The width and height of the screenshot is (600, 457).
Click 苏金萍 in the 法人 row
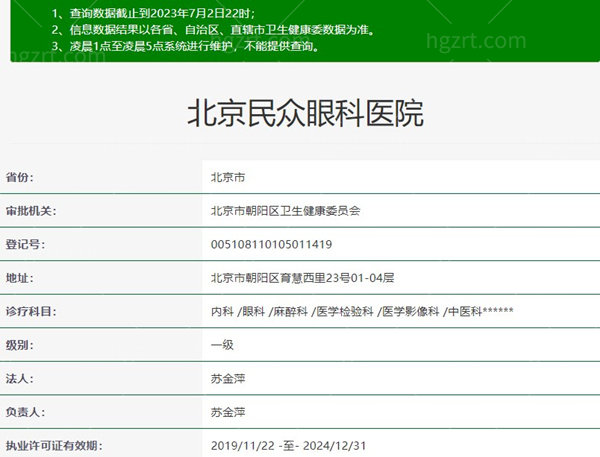[228, 379]
